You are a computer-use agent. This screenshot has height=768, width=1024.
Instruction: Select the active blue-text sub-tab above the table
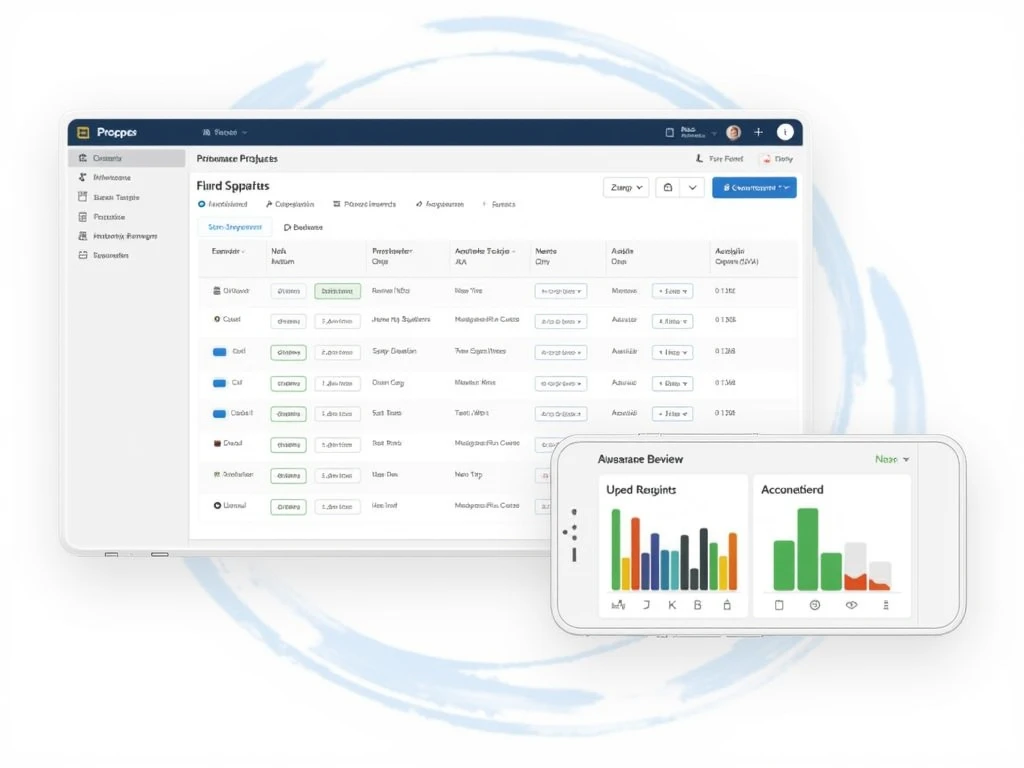coord(235,227)
